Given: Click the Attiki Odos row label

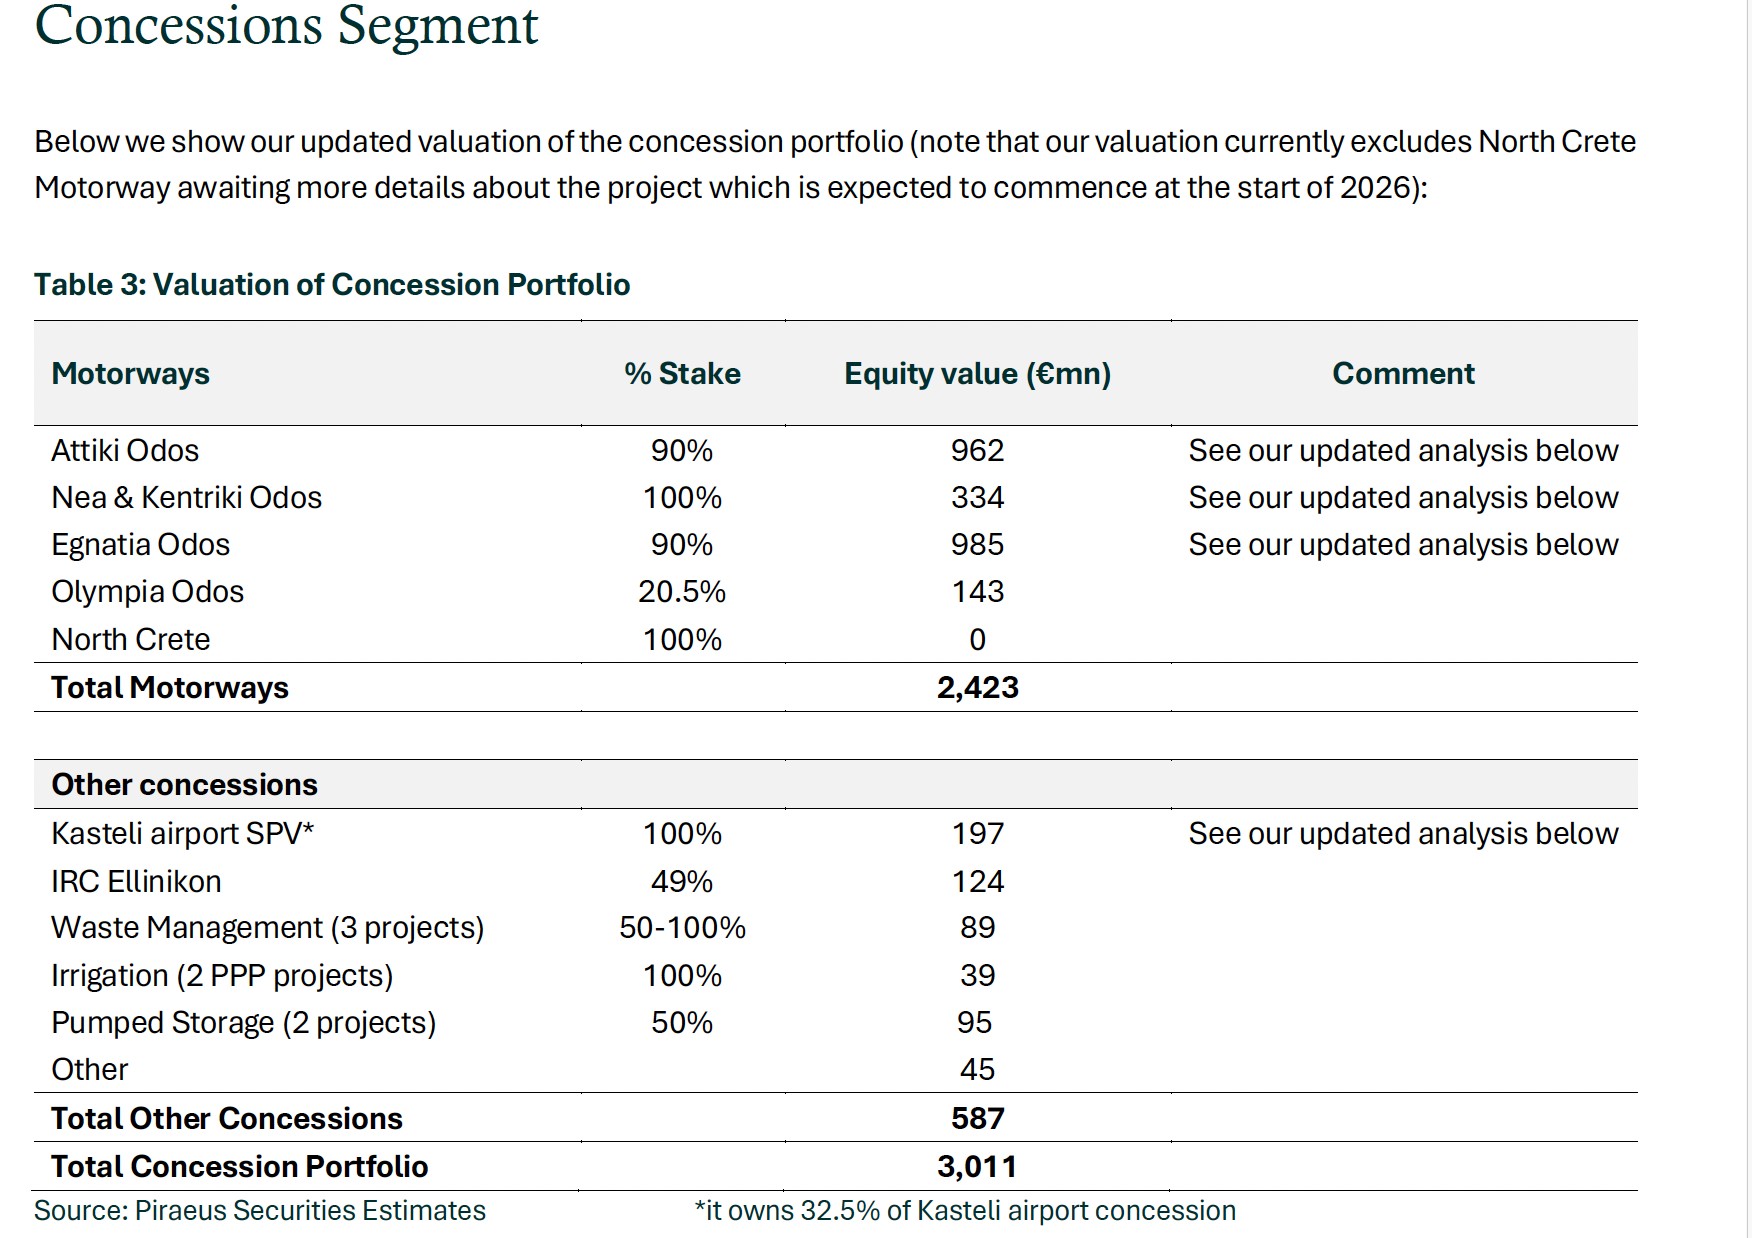Looking at the screenshot, I should pos(125,451).
